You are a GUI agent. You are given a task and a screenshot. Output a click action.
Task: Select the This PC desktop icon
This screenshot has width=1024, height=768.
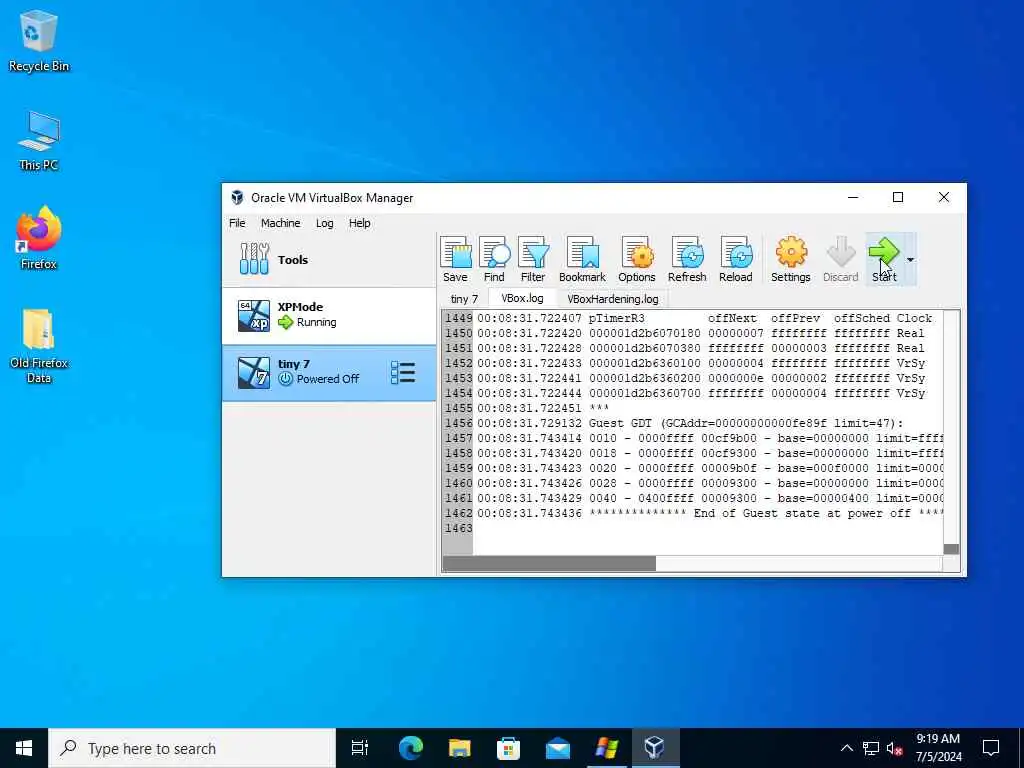coord(39,140)
